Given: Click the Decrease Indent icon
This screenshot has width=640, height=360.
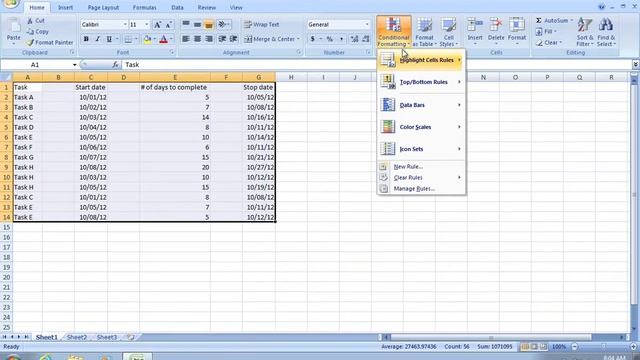Looking at the screenshot, I should click(x=222, y=39).
